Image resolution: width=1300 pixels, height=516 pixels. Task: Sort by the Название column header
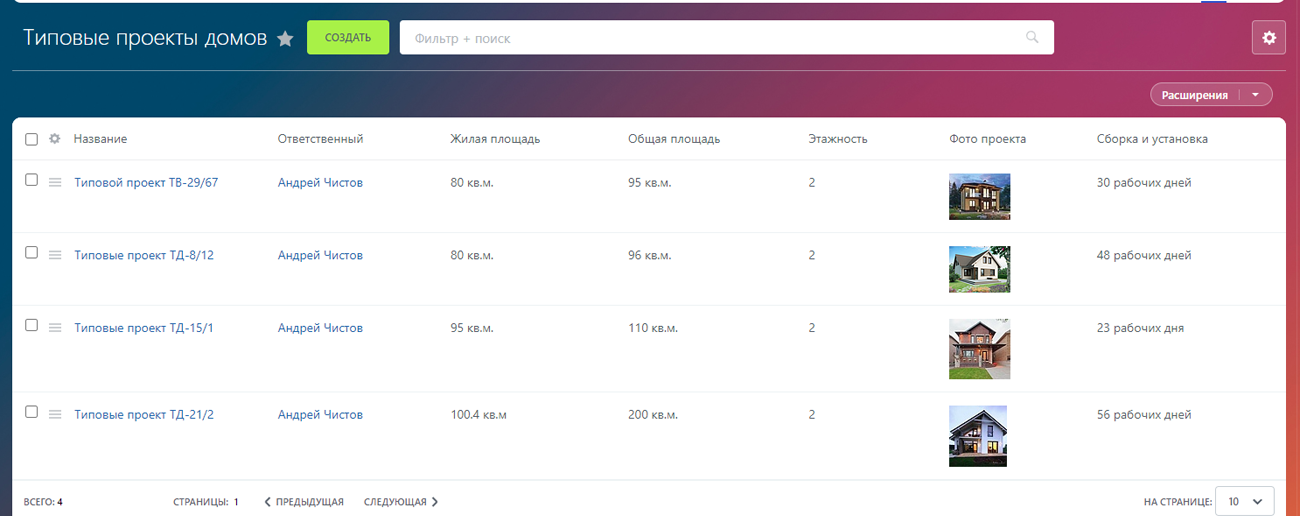[x=100, y=139]
